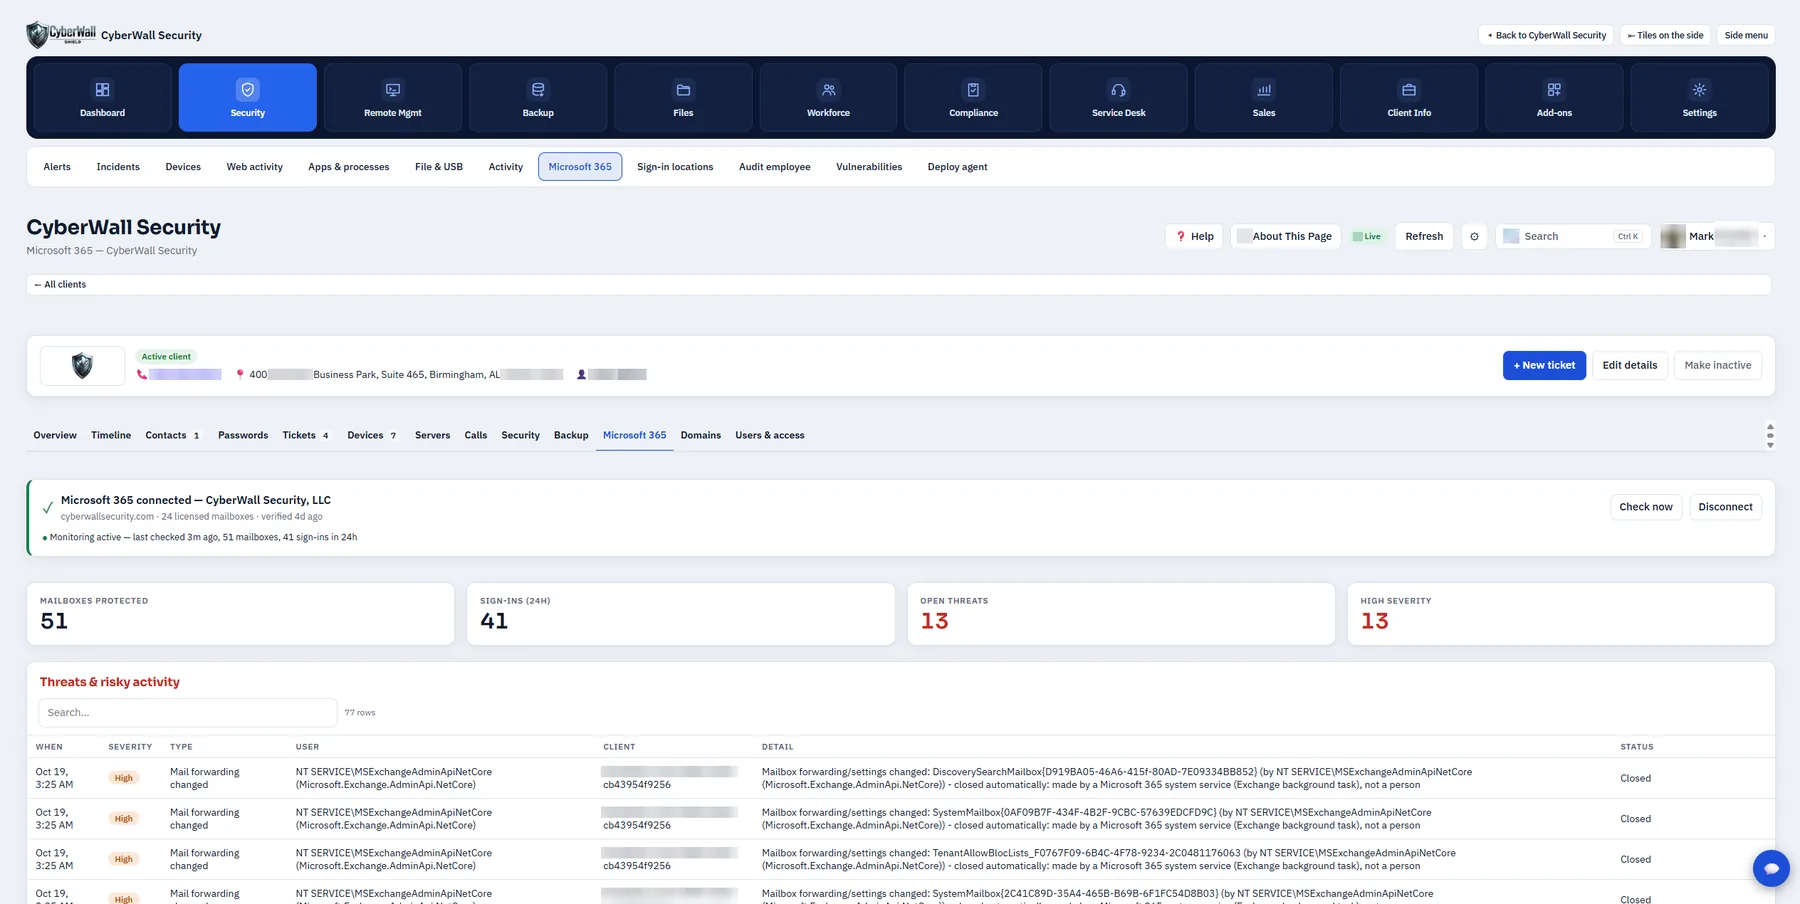Open the client Passwords tab
The image size is (1800, 904).
(243, 435)
